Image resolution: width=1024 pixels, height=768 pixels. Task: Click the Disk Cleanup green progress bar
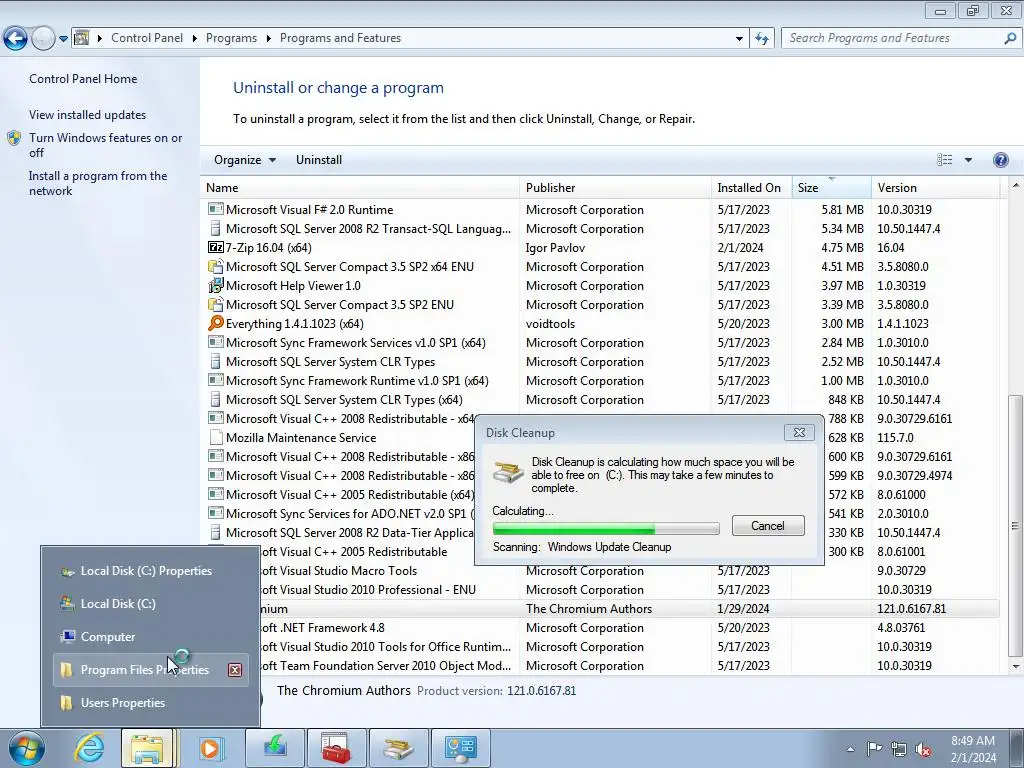coord(606,528)
